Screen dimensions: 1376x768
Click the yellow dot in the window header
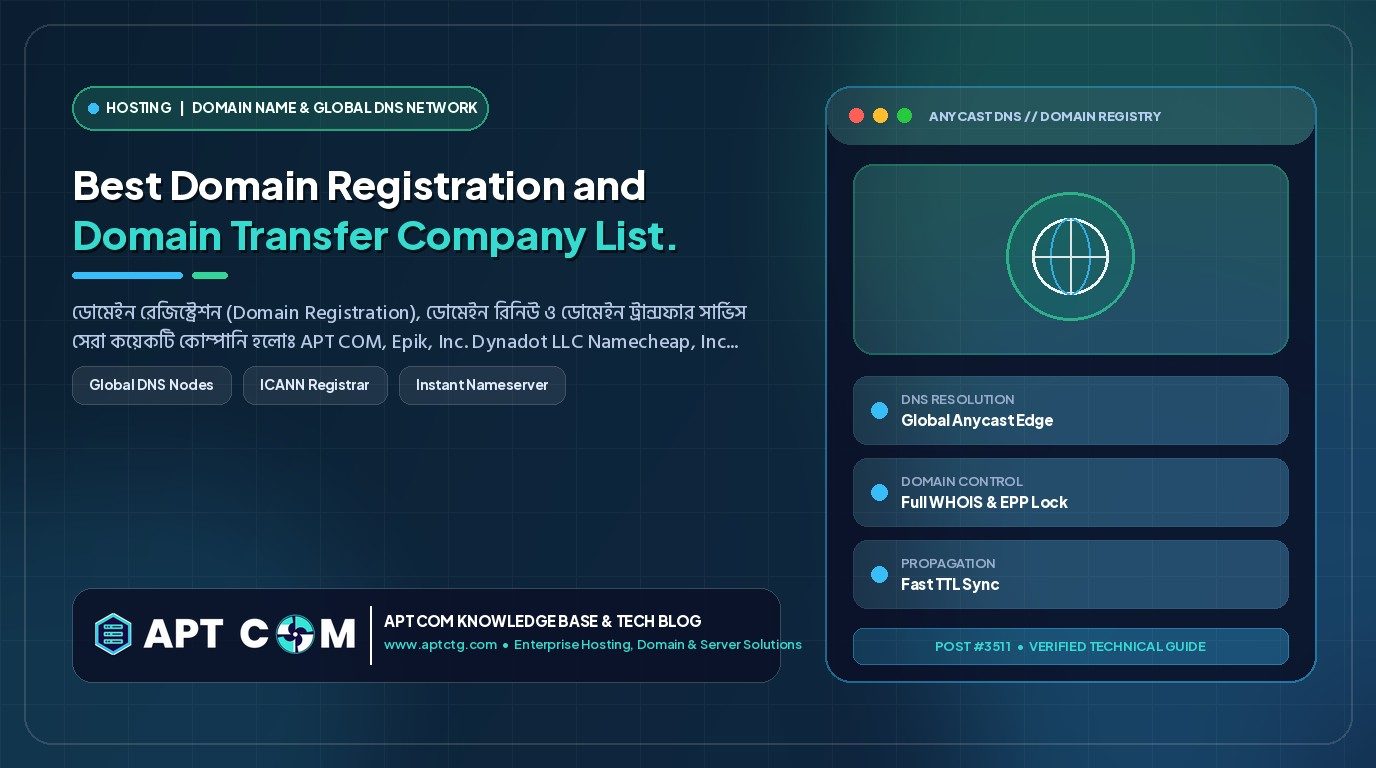pos(880,116)
